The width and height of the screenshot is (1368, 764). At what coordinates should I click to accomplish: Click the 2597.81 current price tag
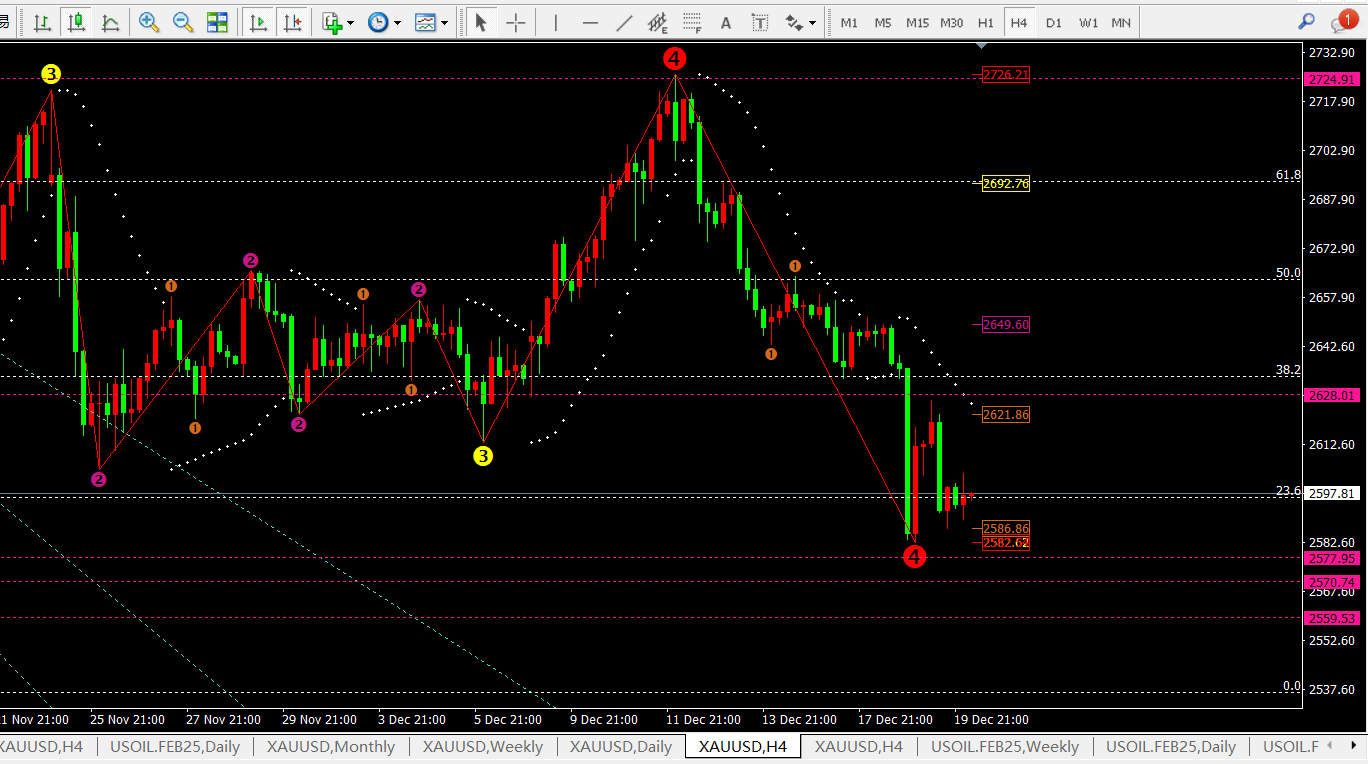click(1332, 494)
